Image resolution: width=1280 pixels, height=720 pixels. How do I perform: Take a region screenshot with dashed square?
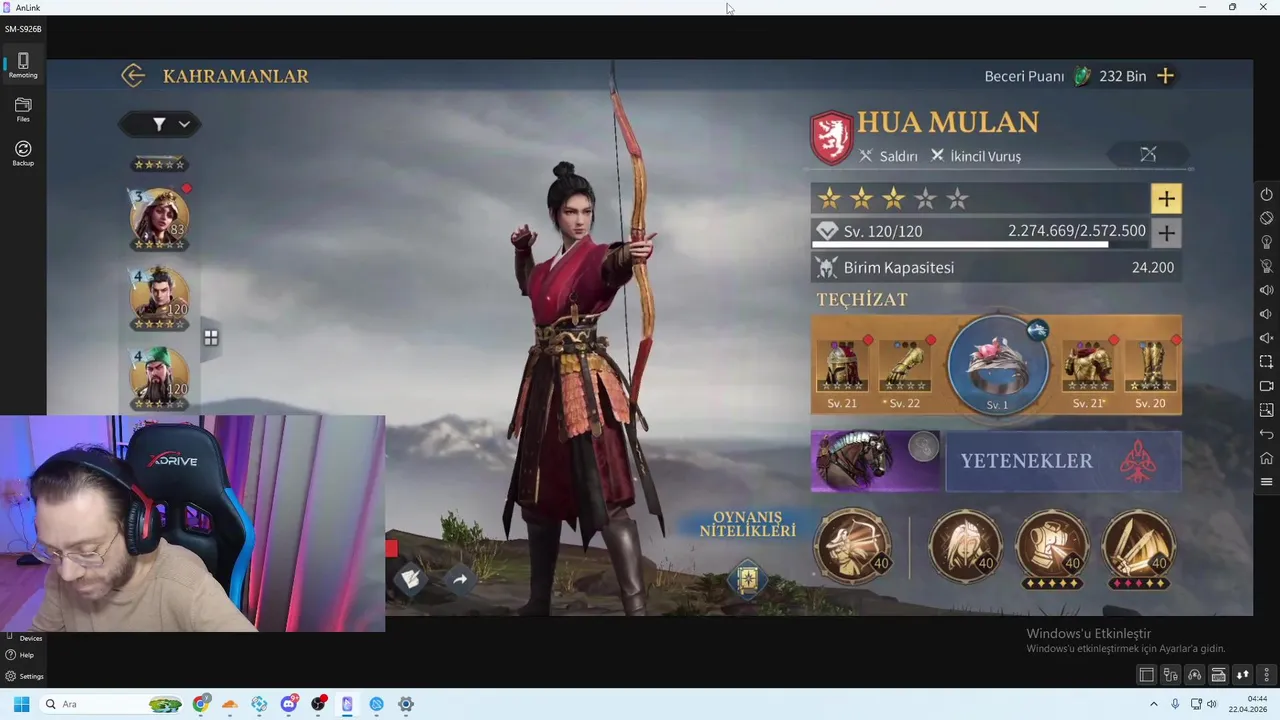(1266, 362)
